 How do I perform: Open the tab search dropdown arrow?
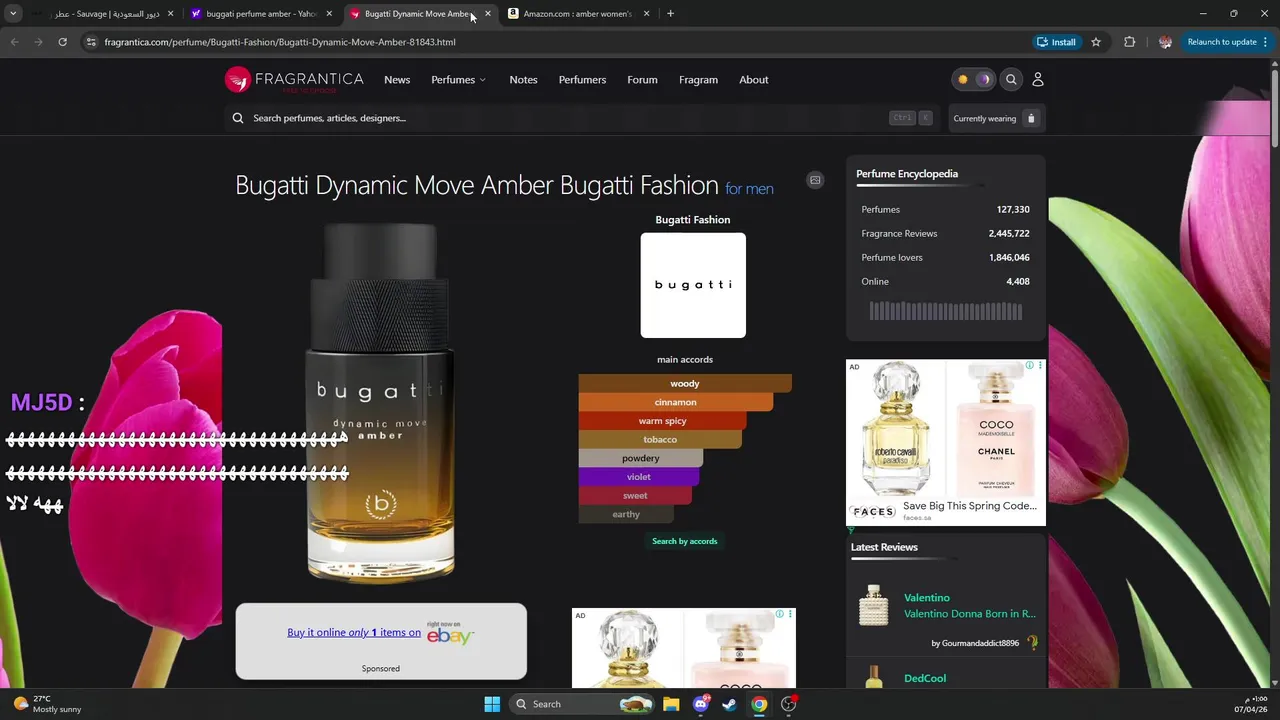(x=13, y=14)
